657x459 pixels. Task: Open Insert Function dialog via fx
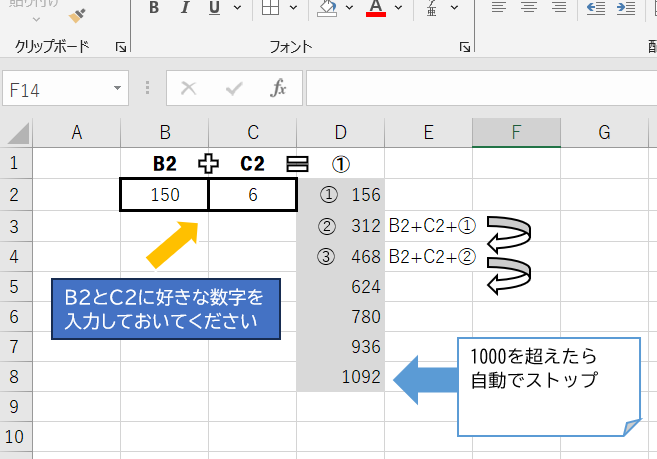tap(279, 88)
